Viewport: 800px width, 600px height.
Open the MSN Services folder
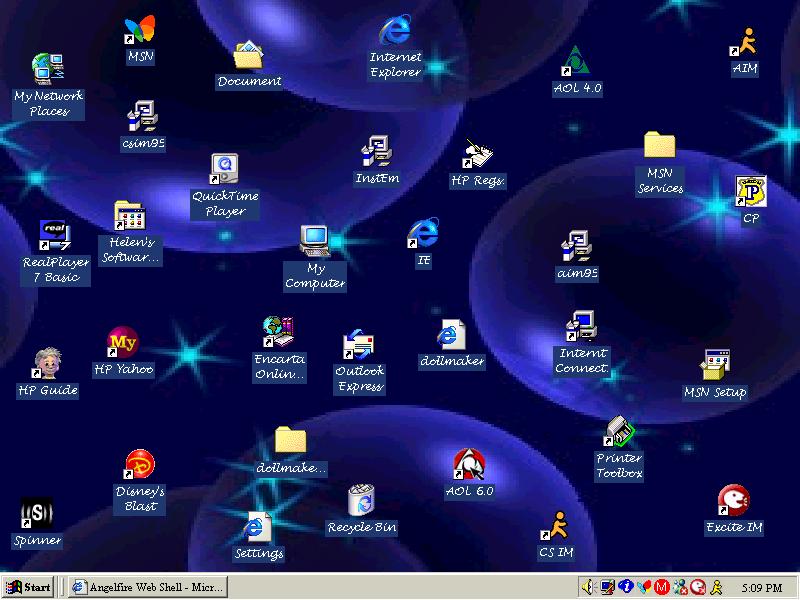(x=659, y=146)
